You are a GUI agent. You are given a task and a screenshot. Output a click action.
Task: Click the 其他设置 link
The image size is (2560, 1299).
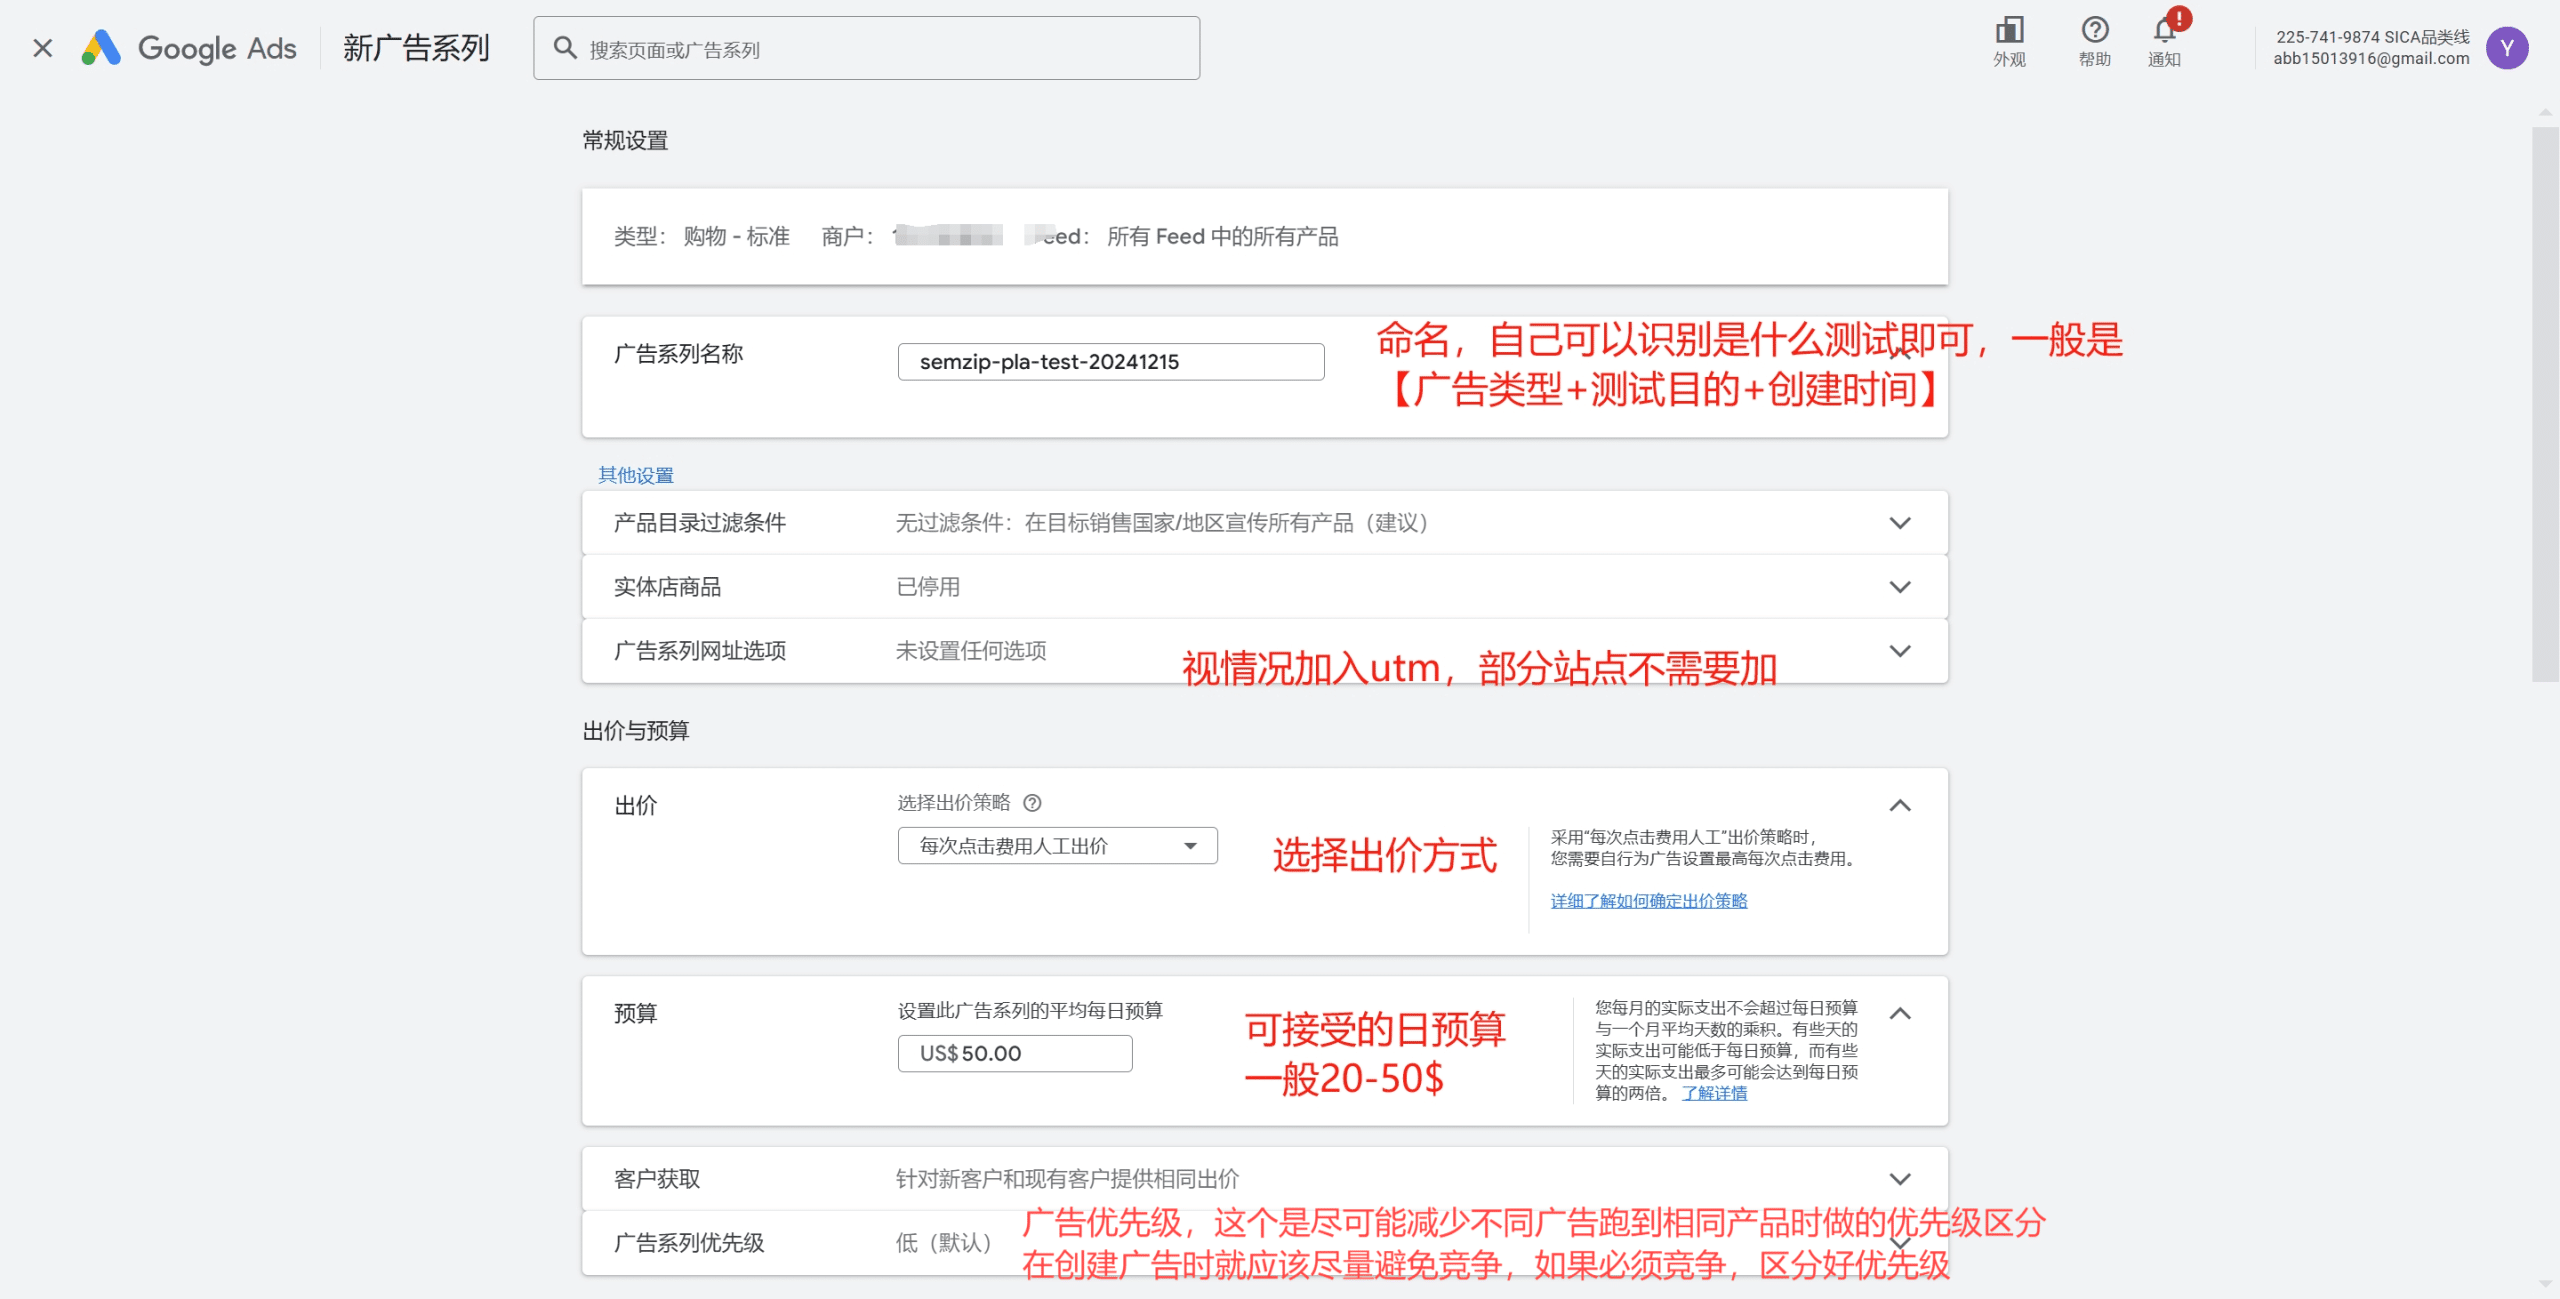pyautogui.click(x=636, y=475)
